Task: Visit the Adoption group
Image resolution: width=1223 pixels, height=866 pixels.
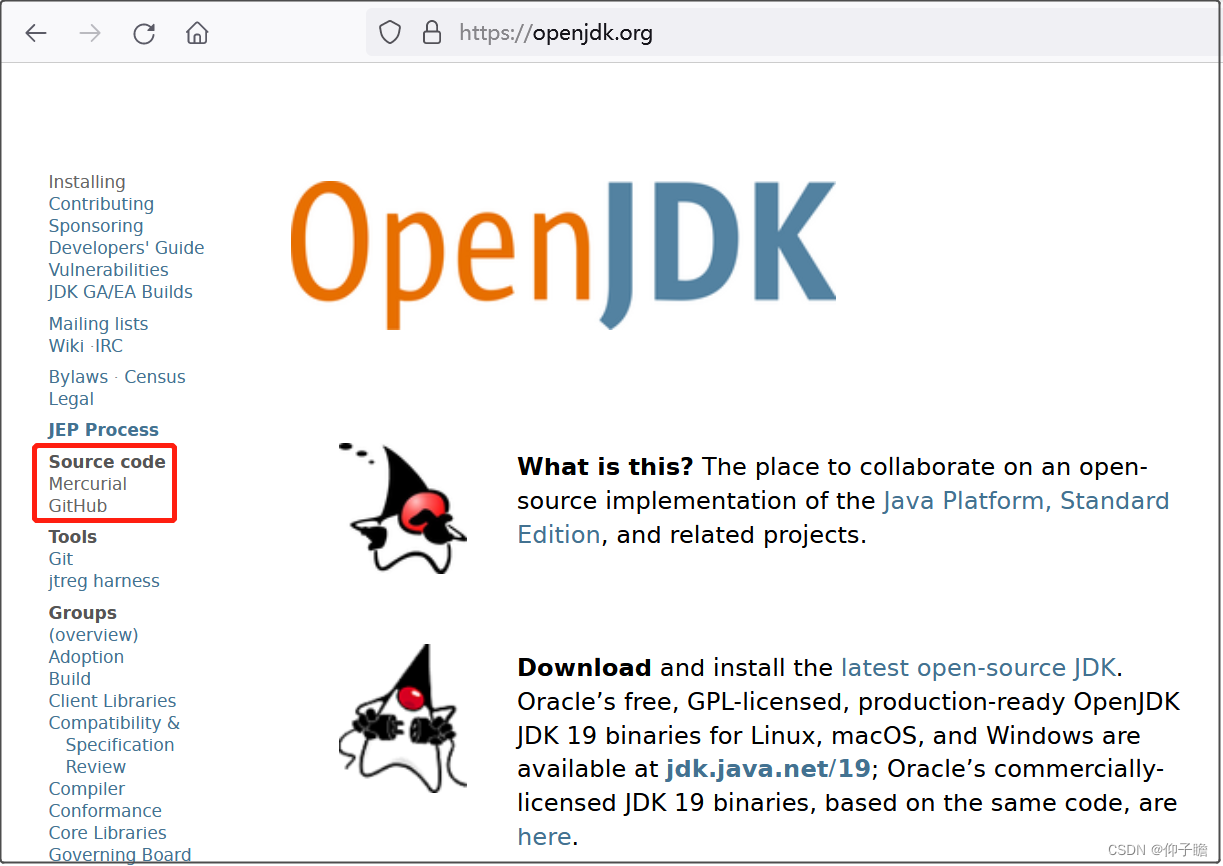Action: pyautogui.click(x=86, y=657)
